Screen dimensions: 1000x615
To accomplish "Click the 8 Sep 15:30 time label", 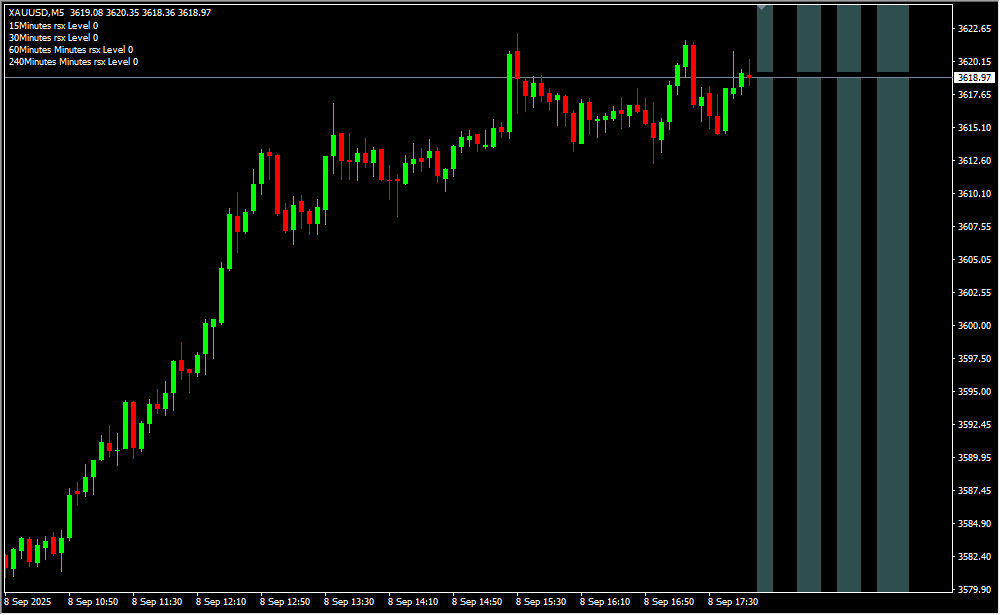I will click(x=541, y=602).
